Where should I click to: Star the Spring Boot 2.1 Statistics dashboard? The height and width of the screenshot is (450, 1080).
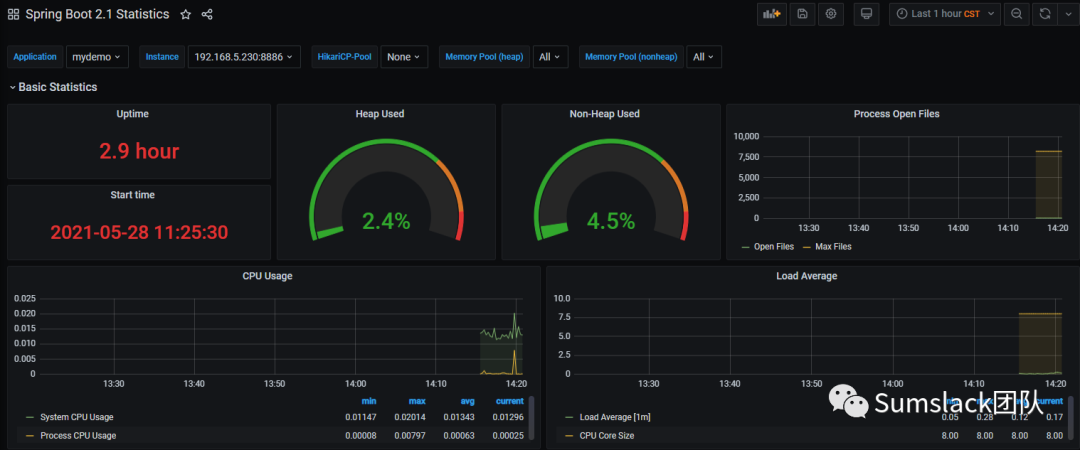tap(185, 14)
